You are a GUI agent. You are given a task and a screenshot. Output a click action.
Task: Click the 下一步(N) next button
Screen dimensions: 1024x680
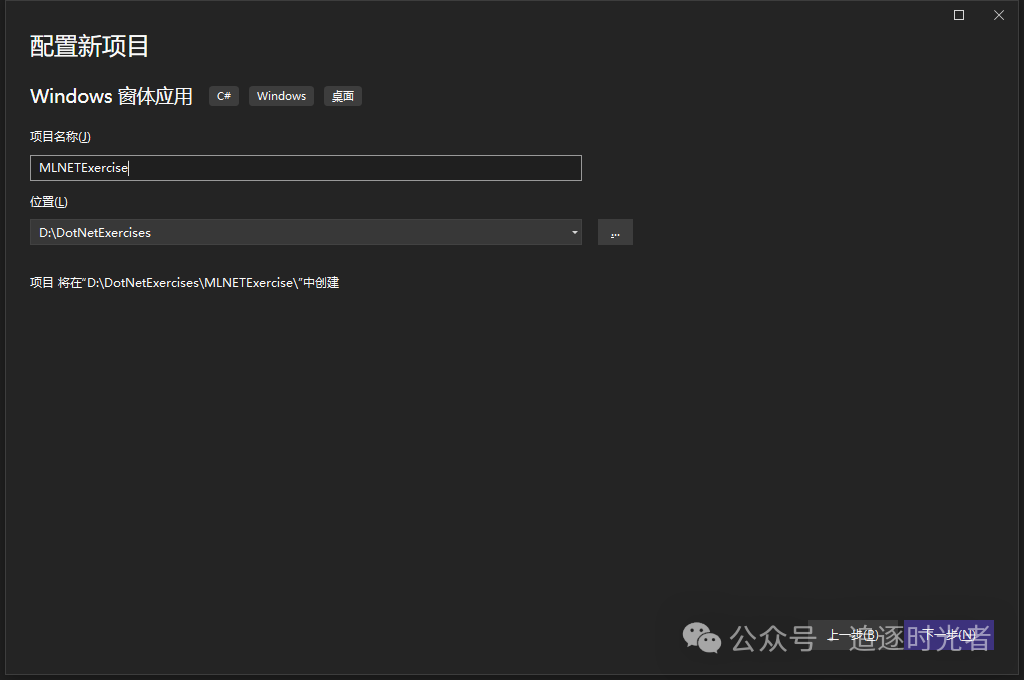click(948, 635)
